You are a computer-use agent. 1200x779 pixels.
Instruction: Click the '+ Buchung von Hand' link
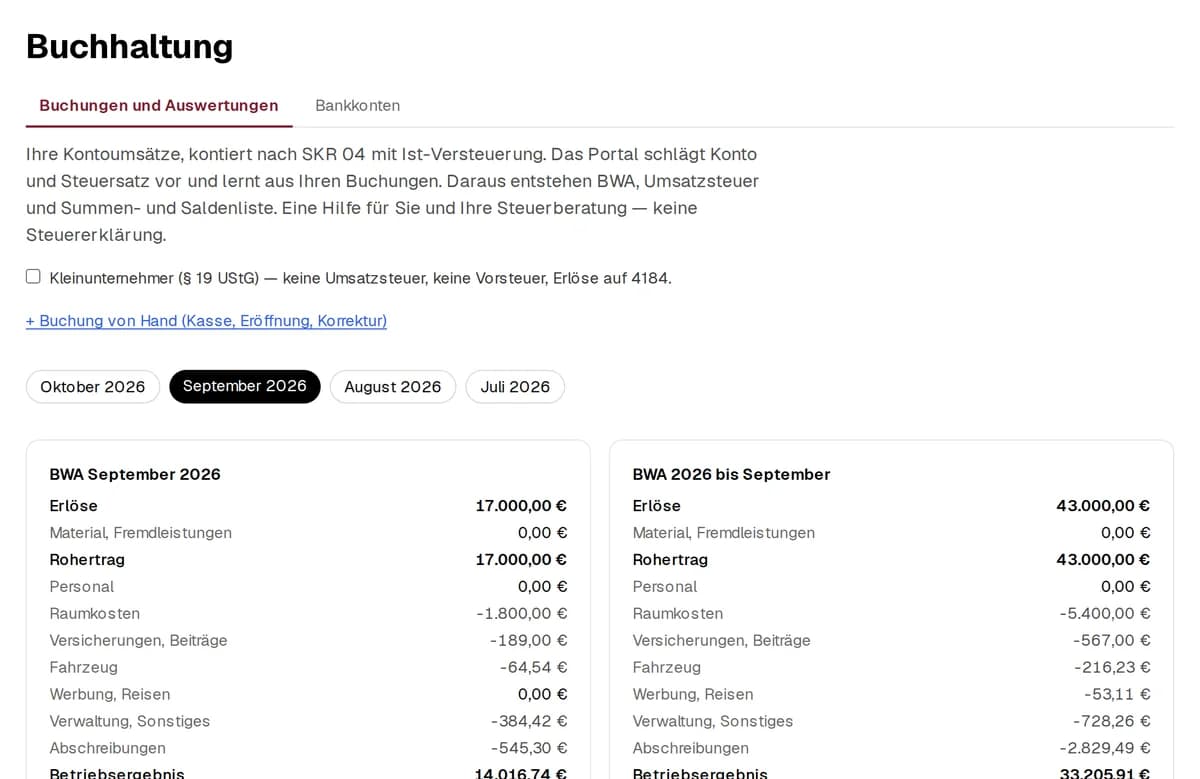click(206, 321)
